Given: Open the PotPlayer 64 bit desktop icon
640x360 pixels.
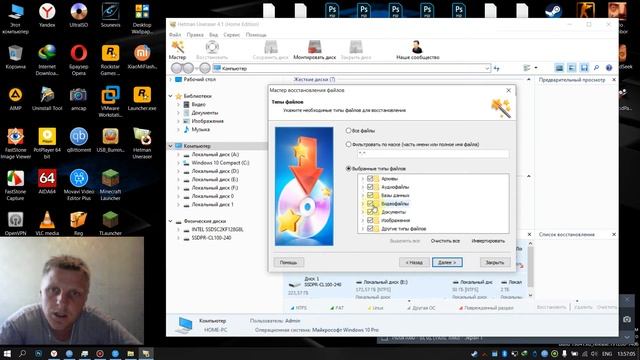Looking at the screenshot, I should click(x=47, y=143).
